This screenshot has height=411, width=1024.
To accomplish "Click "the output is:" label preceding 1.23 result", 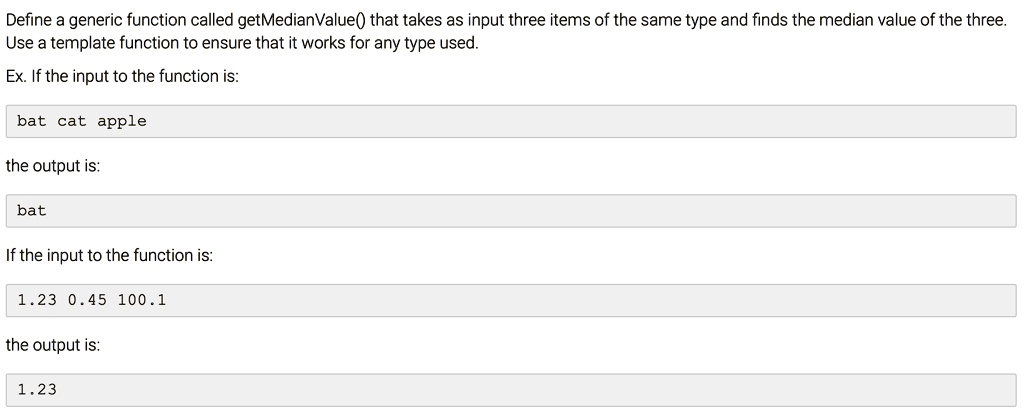I will click(52, 345).
